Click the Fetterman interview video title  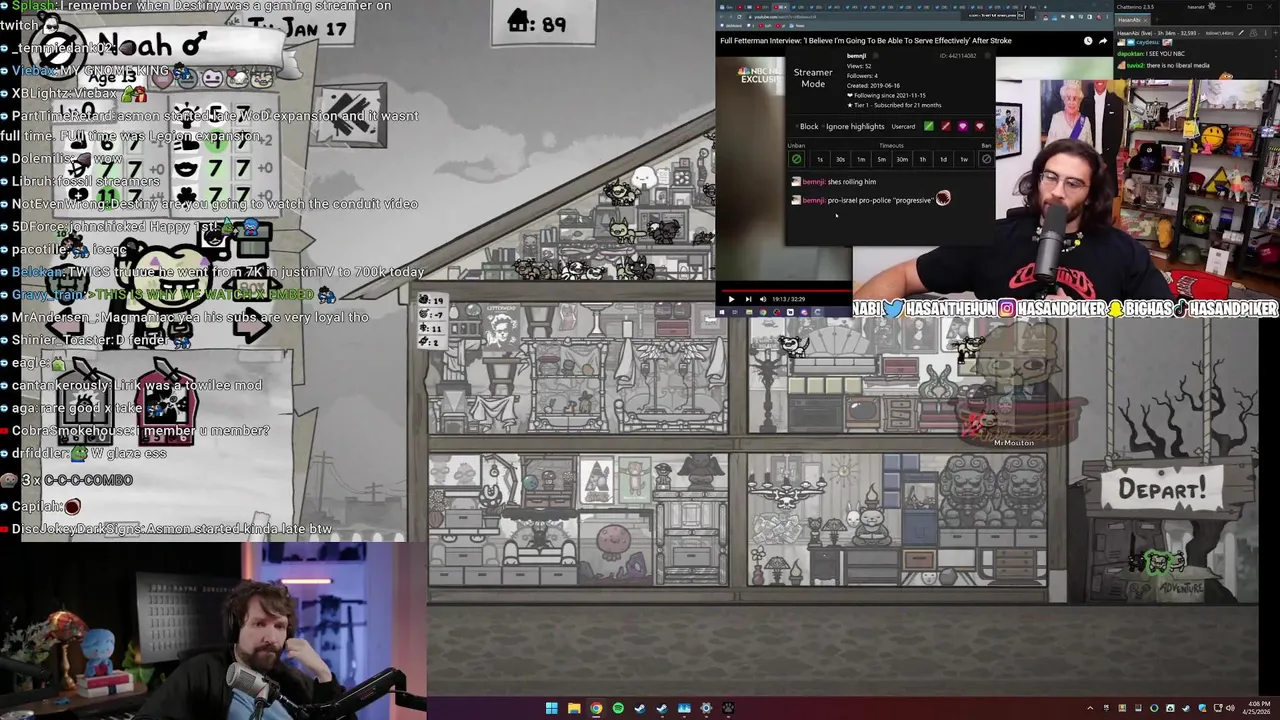tap(866, 41)
